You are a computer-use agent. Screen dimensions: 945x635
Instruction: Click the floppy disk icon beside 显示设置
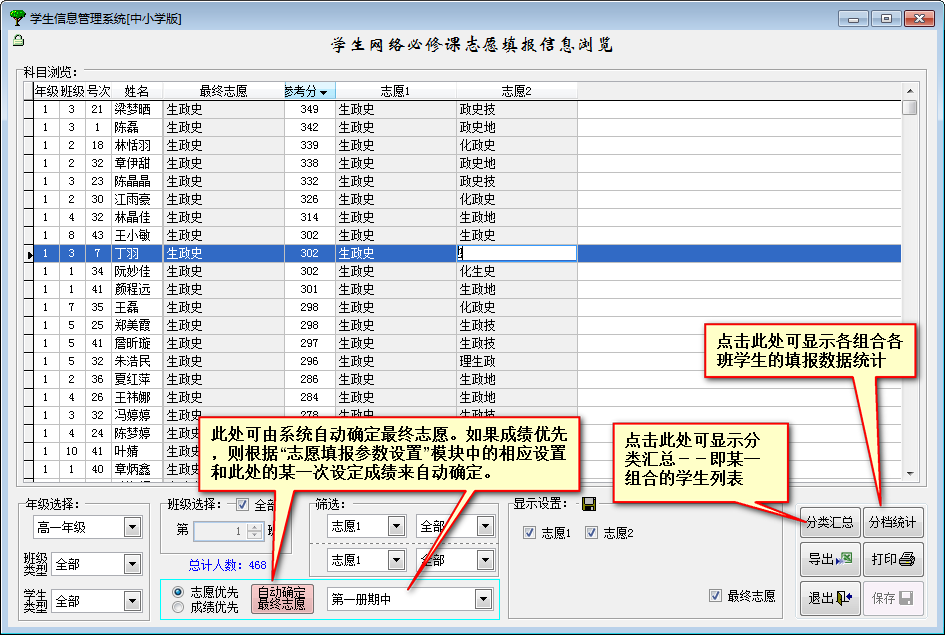[x=589, y=503]
